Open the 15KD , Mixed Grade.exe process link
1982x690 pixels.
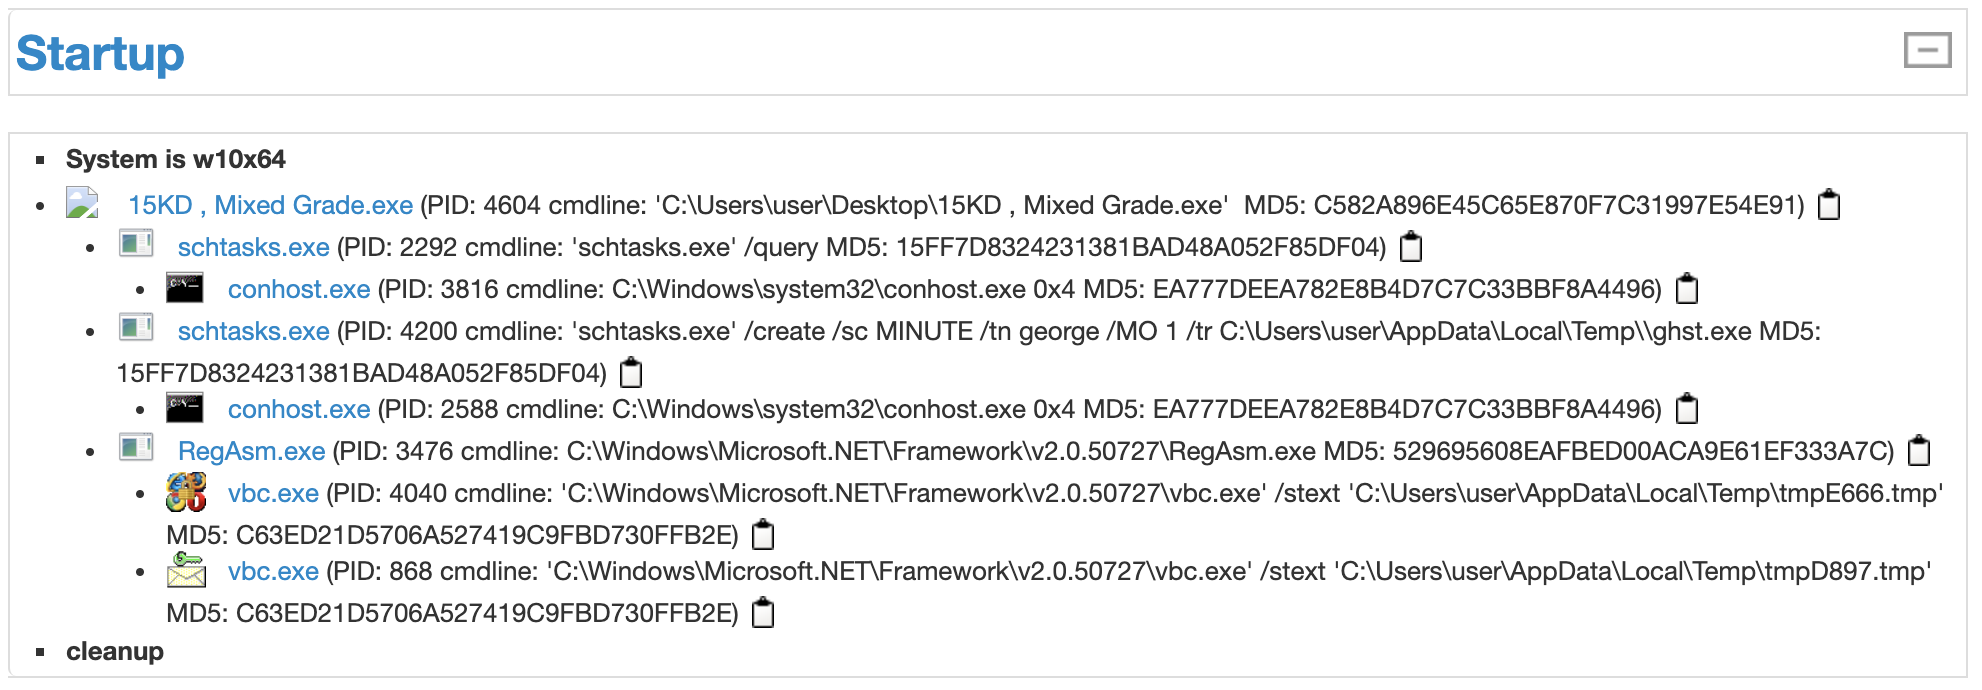coord(270,205)
